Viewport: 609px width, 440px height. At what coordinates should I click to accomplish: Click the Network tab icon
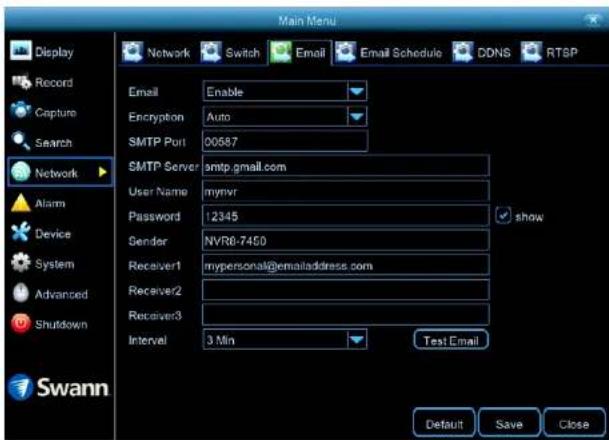click(x=132, y=52)
